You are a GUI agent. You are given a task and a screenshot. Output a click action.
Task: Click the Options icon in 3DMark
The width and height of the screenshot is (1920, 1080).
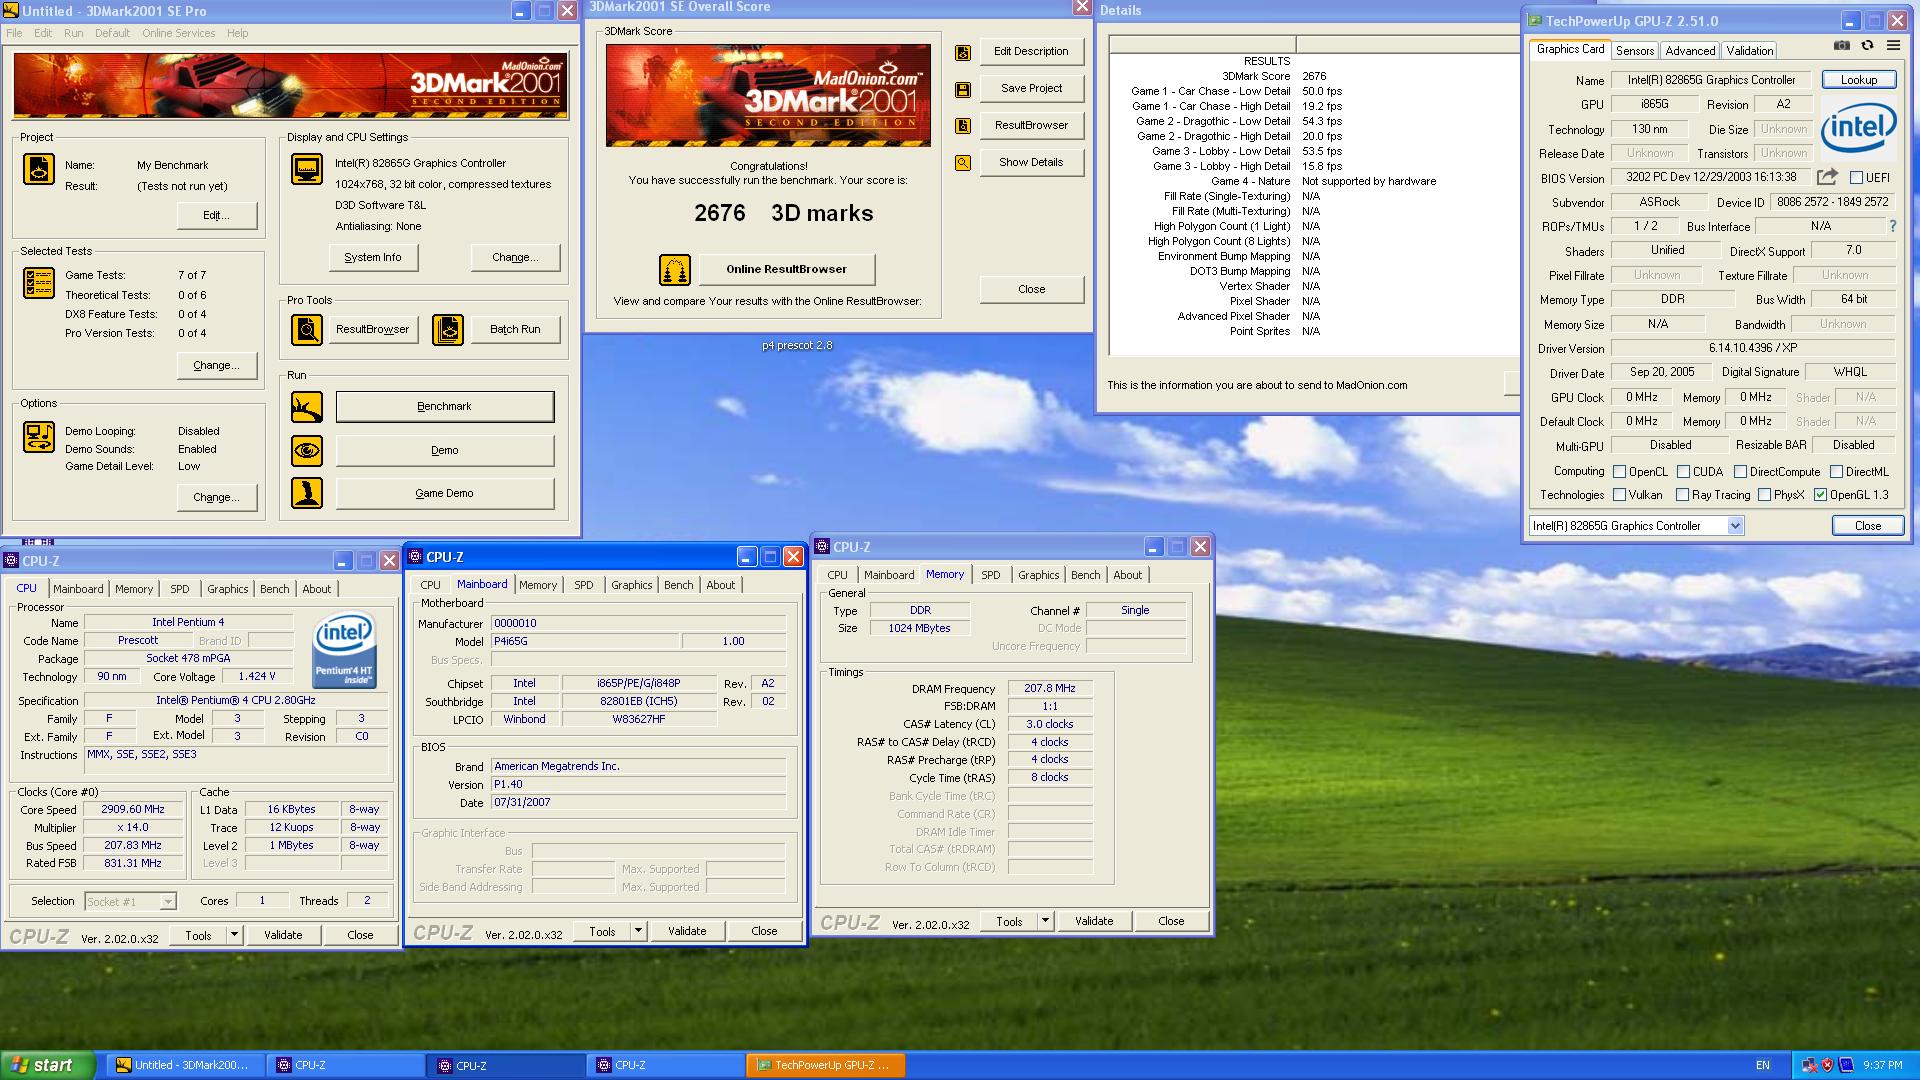pyautogui.click(x=39, y=437)
